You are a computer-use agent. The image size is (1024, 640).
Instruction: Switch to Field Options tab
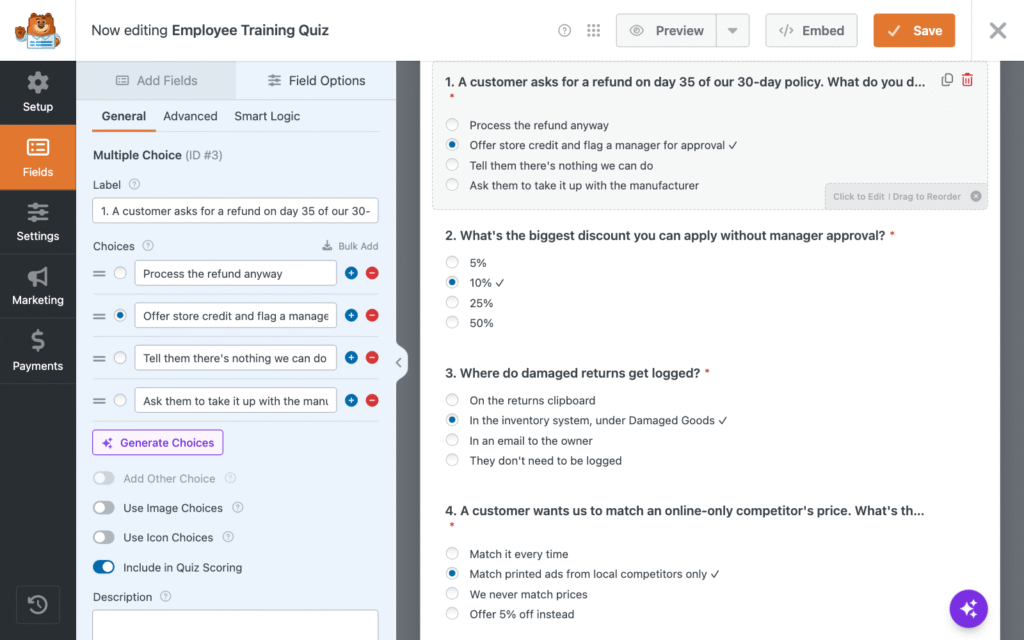(316, 80)
